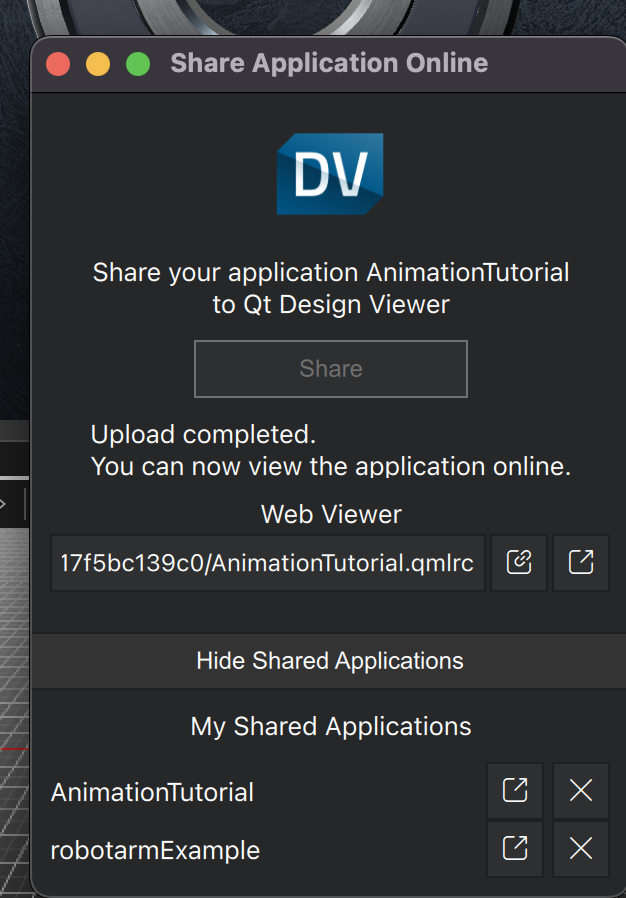
Task: Select the Web Viewer URL field
Action: [x=267, y=563]
